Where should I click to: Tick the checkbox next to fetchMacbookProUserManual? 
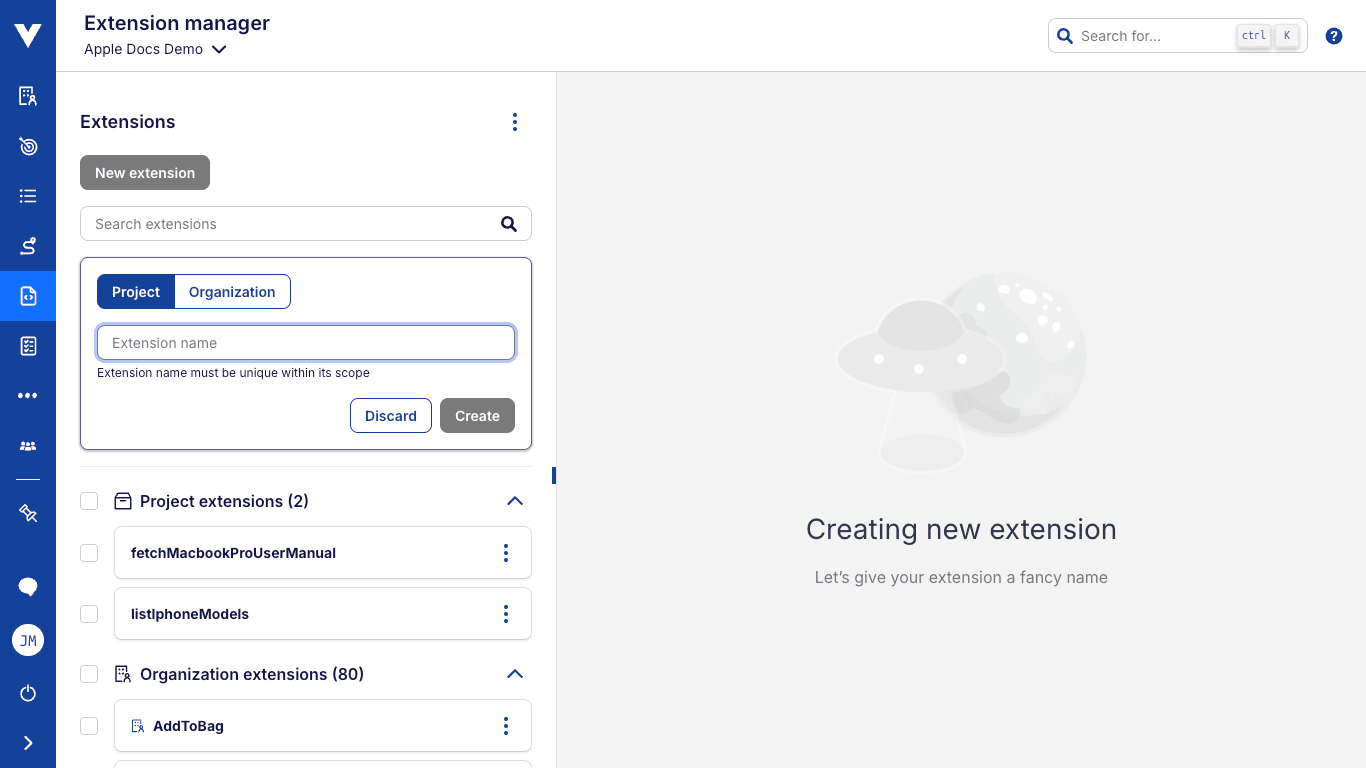click(x=89, y=552)
